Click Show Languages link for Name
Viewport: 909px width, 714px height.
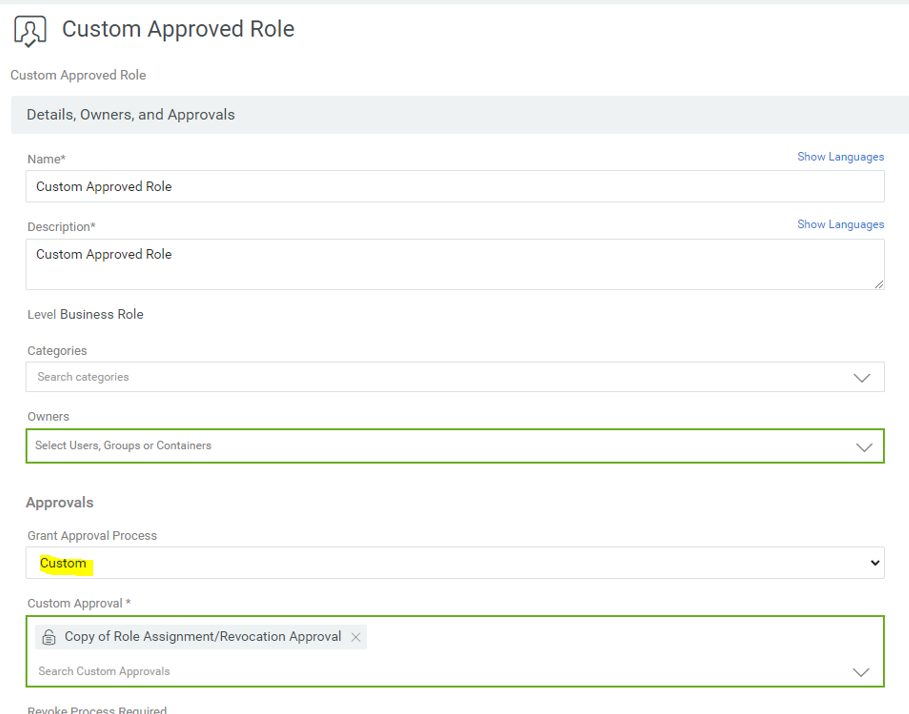[x=840, y=157]
